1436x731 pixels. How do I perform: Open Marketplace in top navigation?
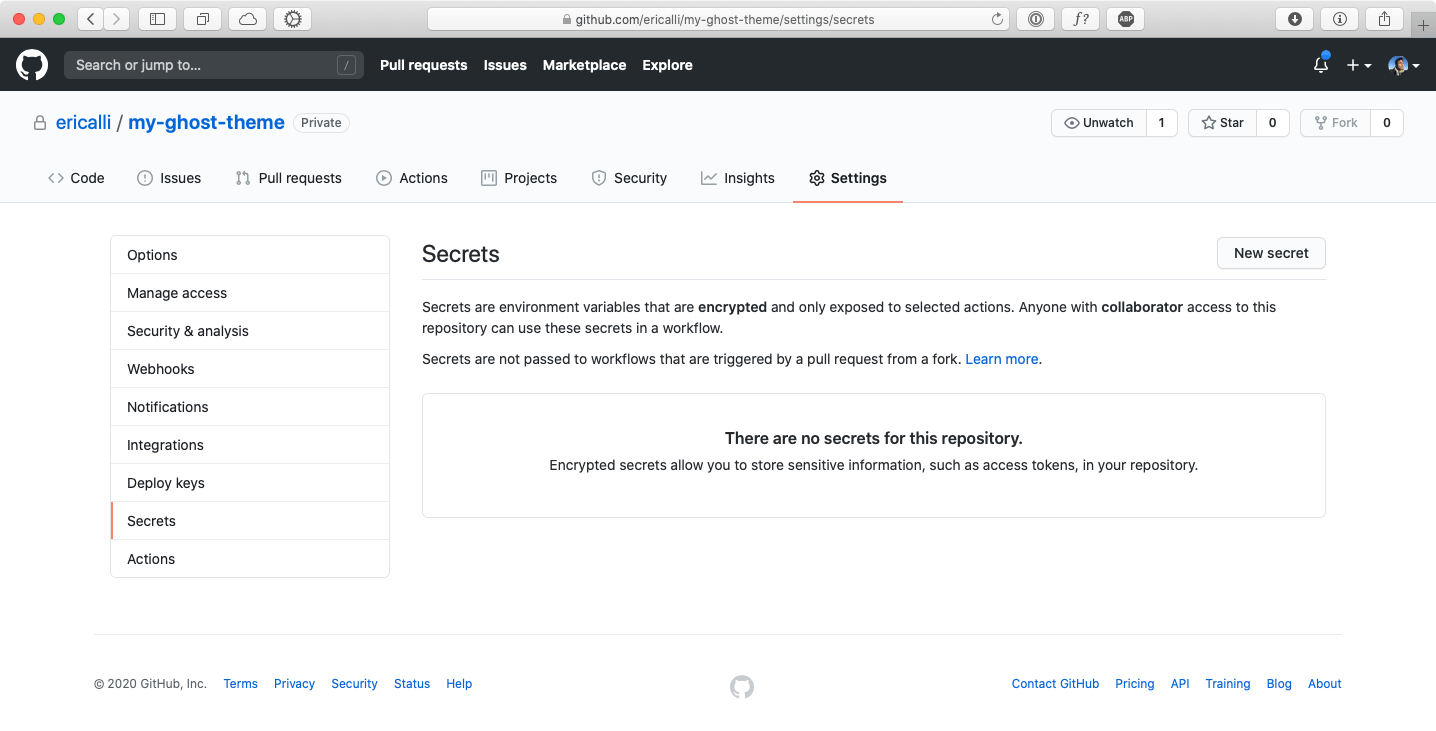click(585, 65)
